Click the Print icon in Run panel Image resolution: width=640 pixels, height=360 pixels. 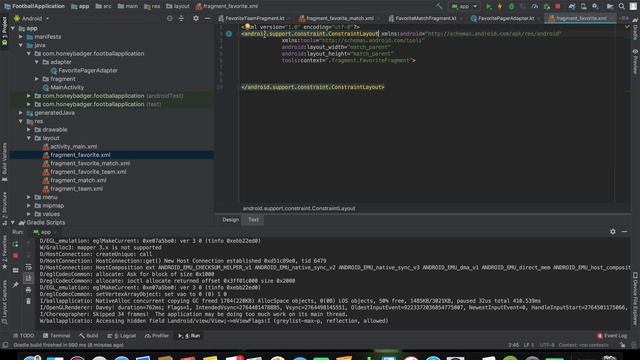click(28, 290)
